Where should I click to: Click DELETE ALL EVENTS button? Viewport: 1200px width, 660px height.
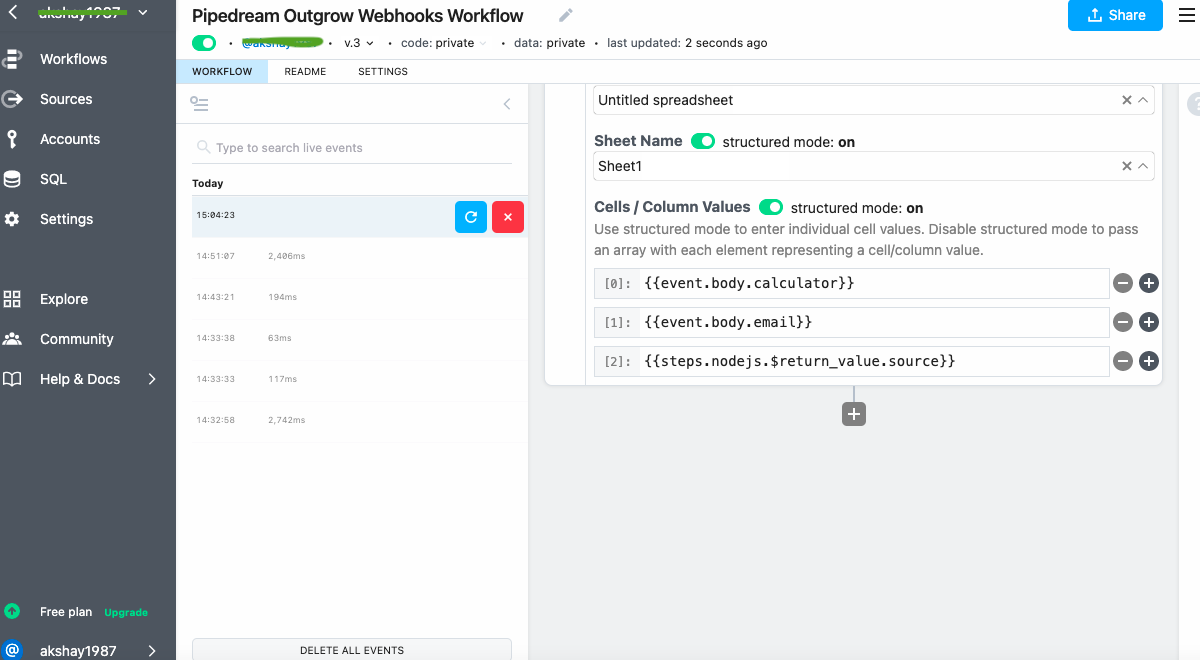352,649
